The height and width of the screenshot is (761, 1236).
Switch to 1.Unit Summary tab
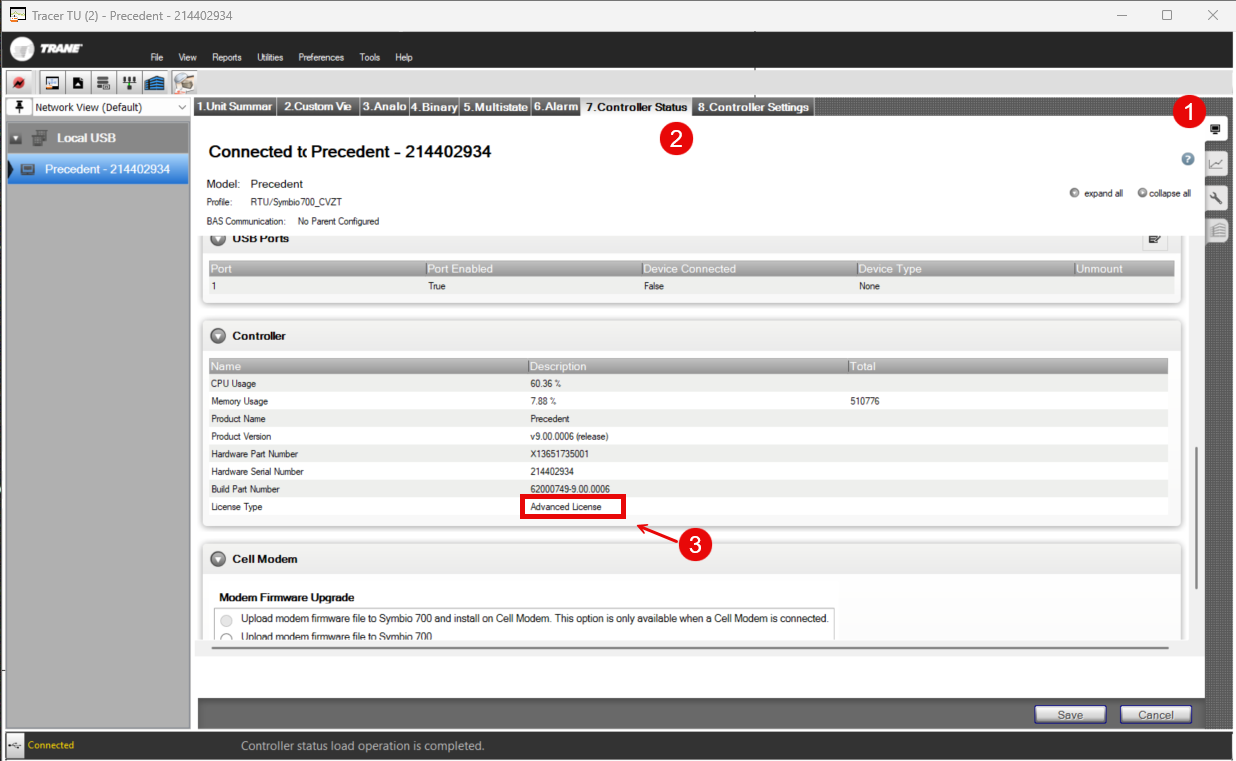coord(235,107)
